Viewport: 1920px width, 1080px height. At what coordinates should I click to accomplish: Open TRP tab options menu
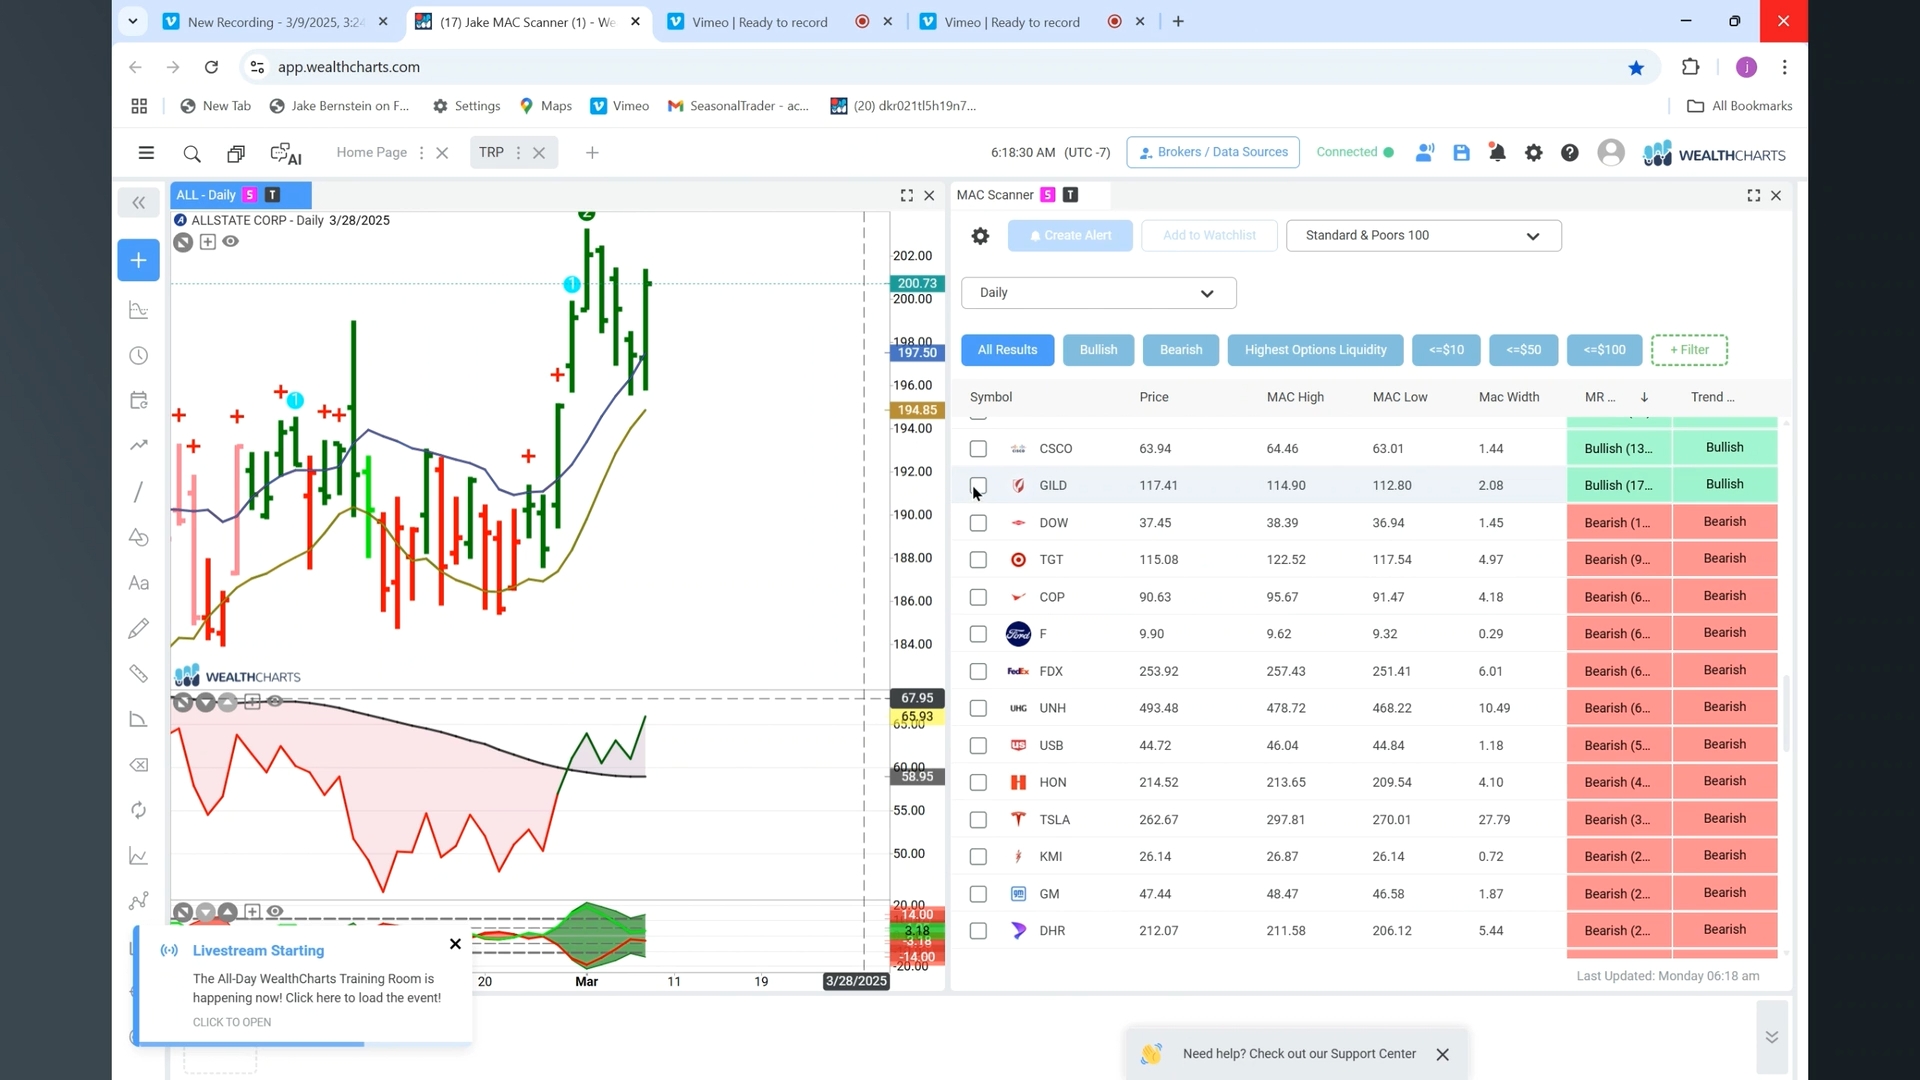[518, 153]
